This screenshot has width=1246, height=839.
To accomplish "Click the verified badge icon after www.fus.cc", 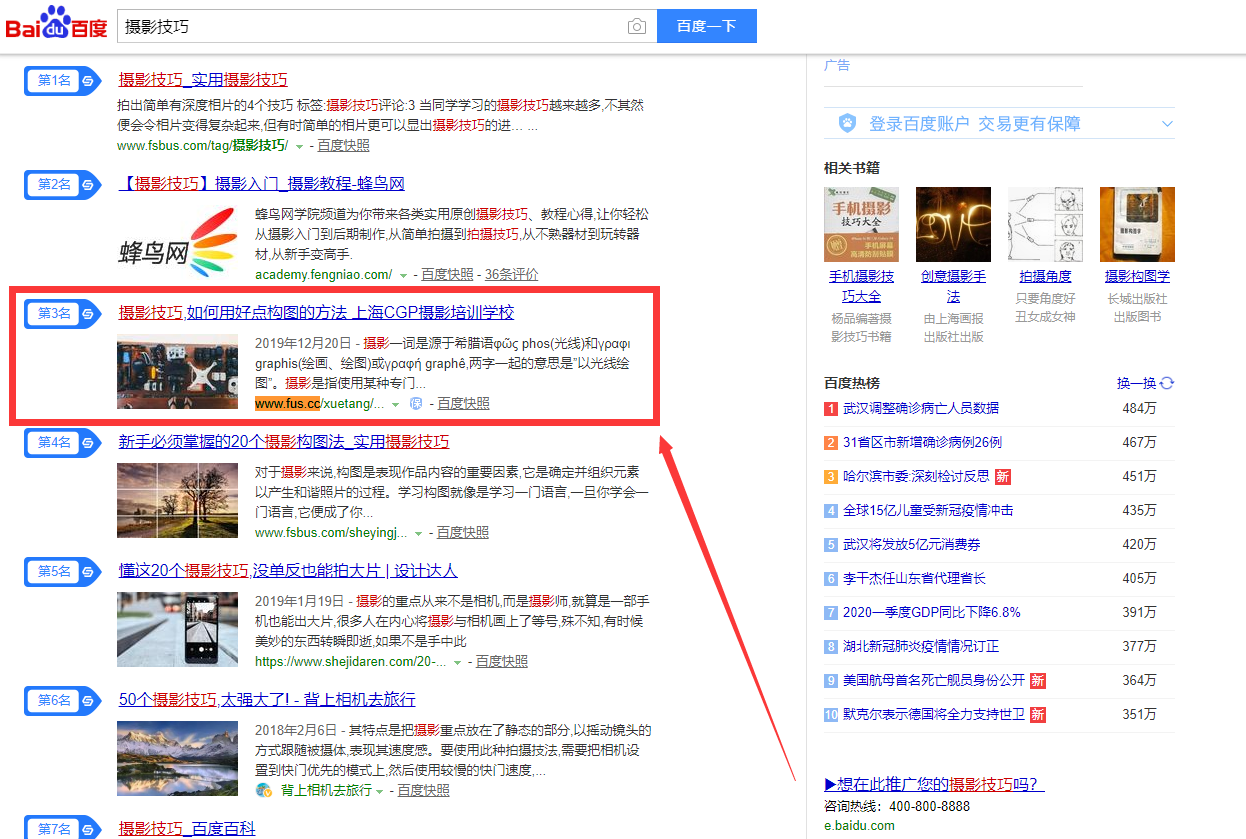I will point(416,404).
